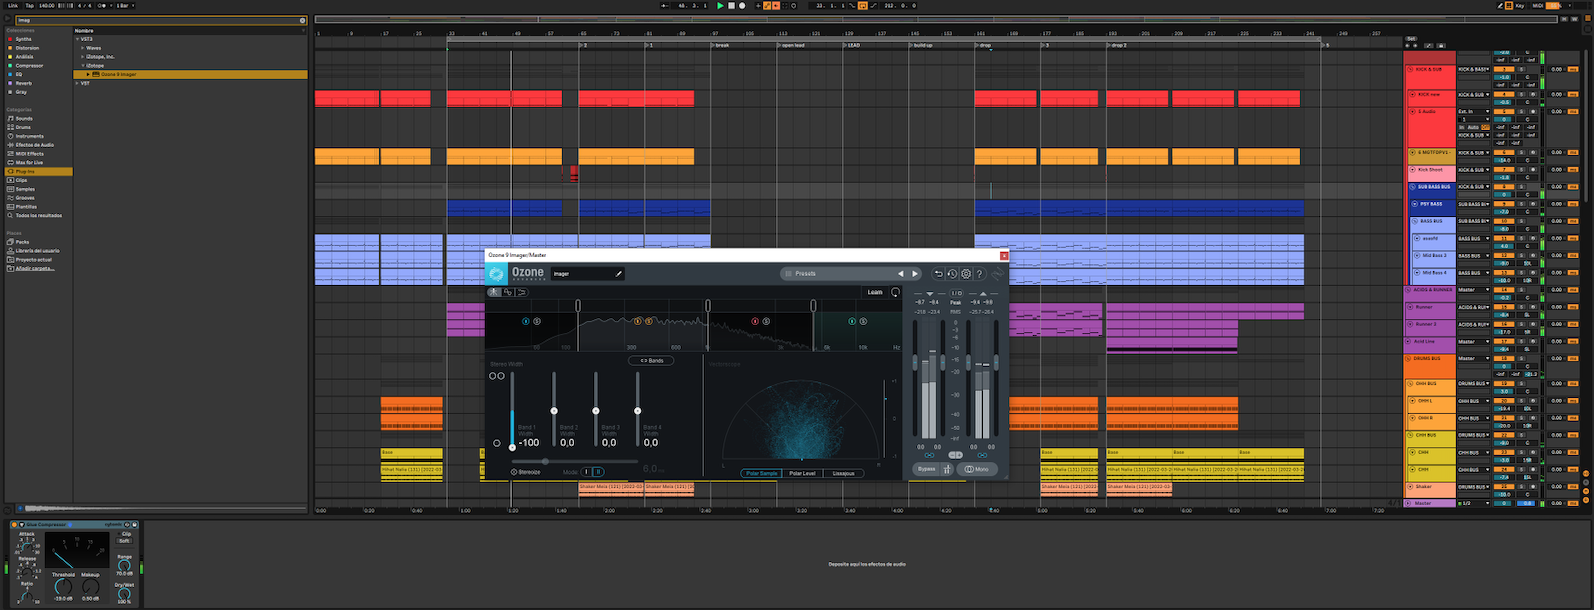Switch vectorscope to Lissajous
Viewport: 1594px width, 610px height.
(843, 473)
